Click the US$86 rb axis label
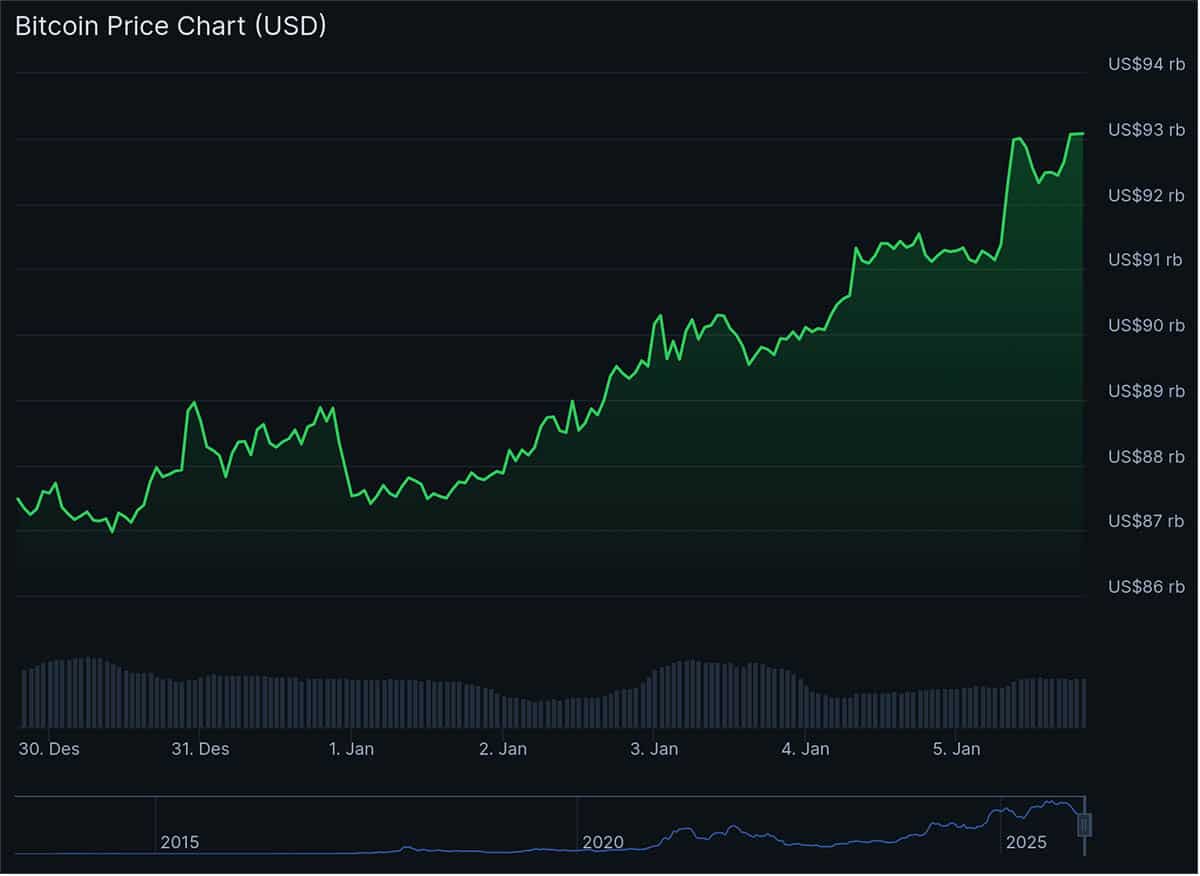Viewport: 1200px width, 876px height. [x=1146, y=587]
